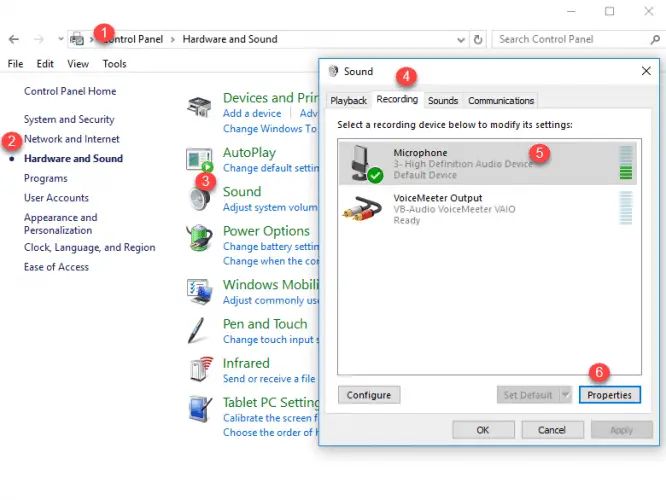666x500 pixels.
Task: Open the Communications tab
Action: (x=501, y=101)
